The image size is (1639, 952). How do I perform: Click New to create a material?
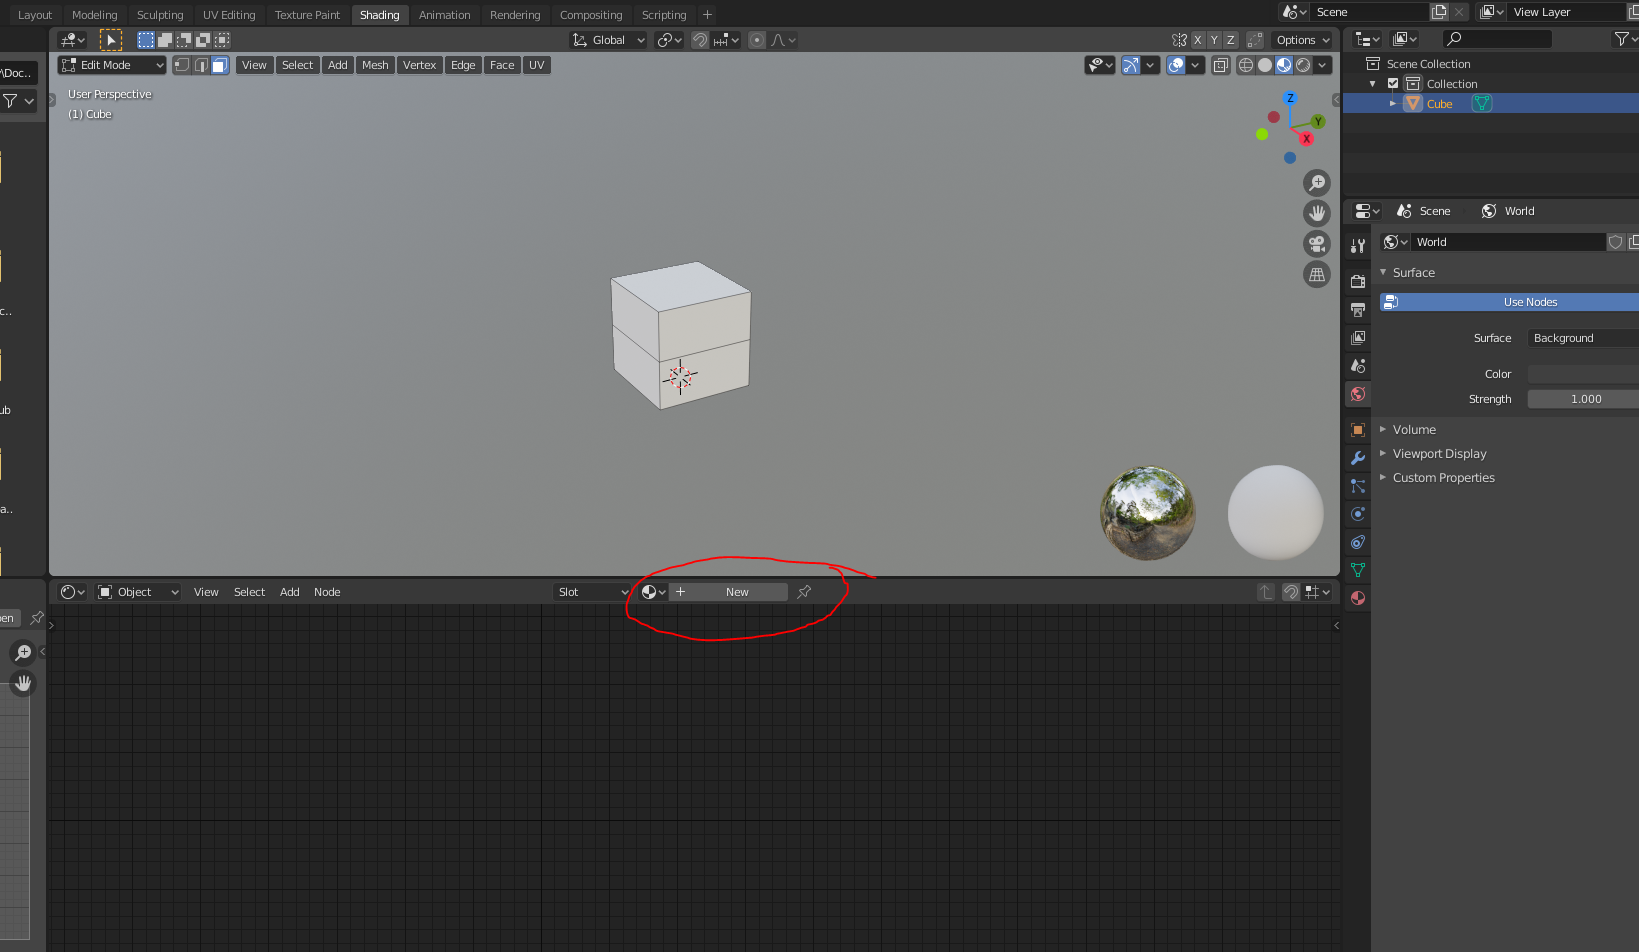(x=729, y=592)
